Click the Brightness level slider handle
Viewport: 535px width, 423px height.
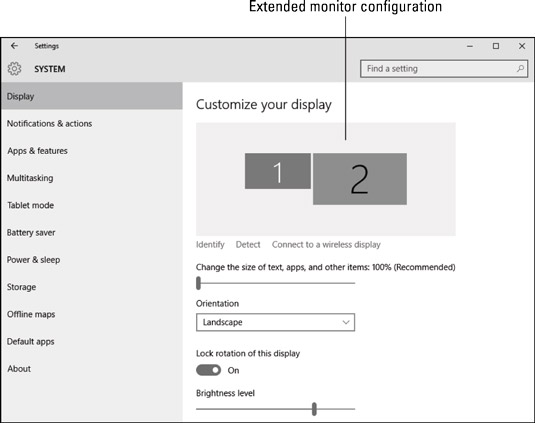pos(314,409)
